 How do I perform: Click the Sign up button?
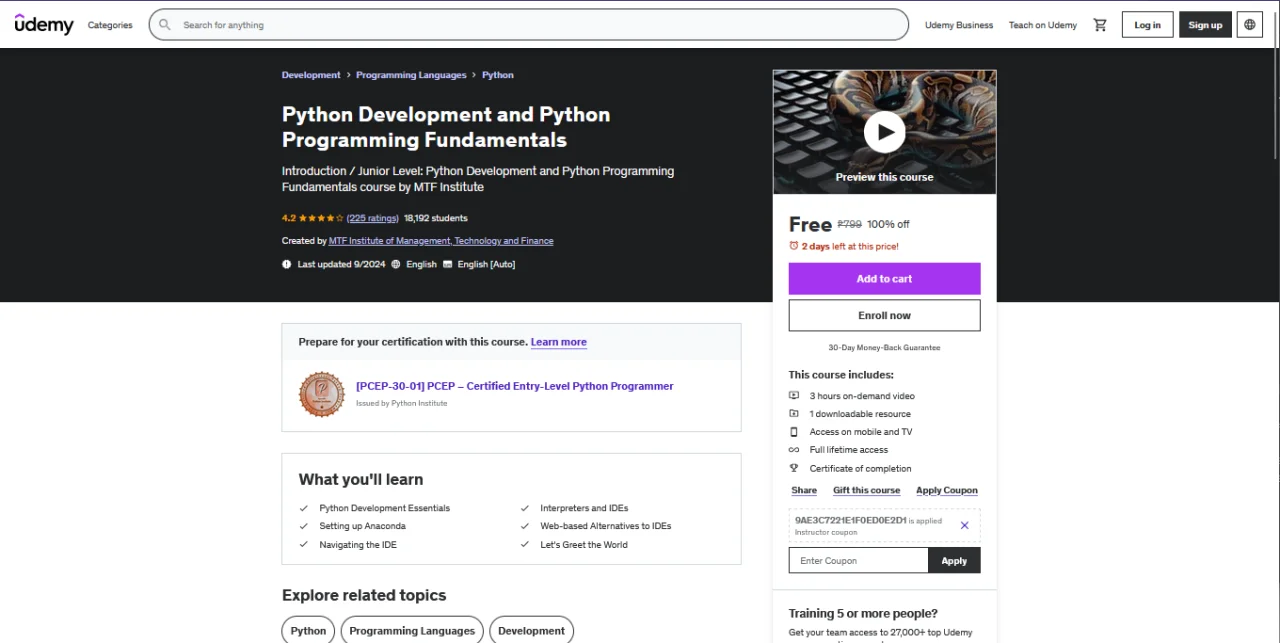click(x=1205, y=25)
